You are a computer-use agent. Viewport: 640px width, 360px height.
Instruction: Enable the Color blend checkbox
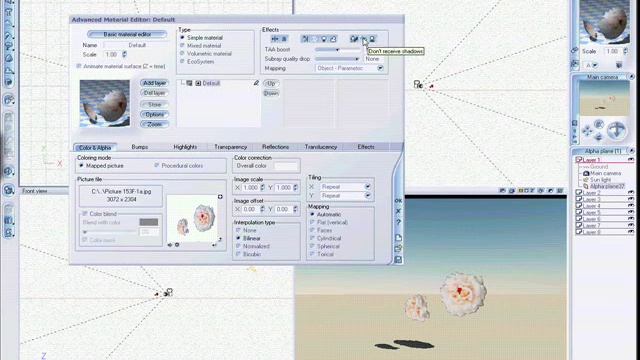(85, 214)
